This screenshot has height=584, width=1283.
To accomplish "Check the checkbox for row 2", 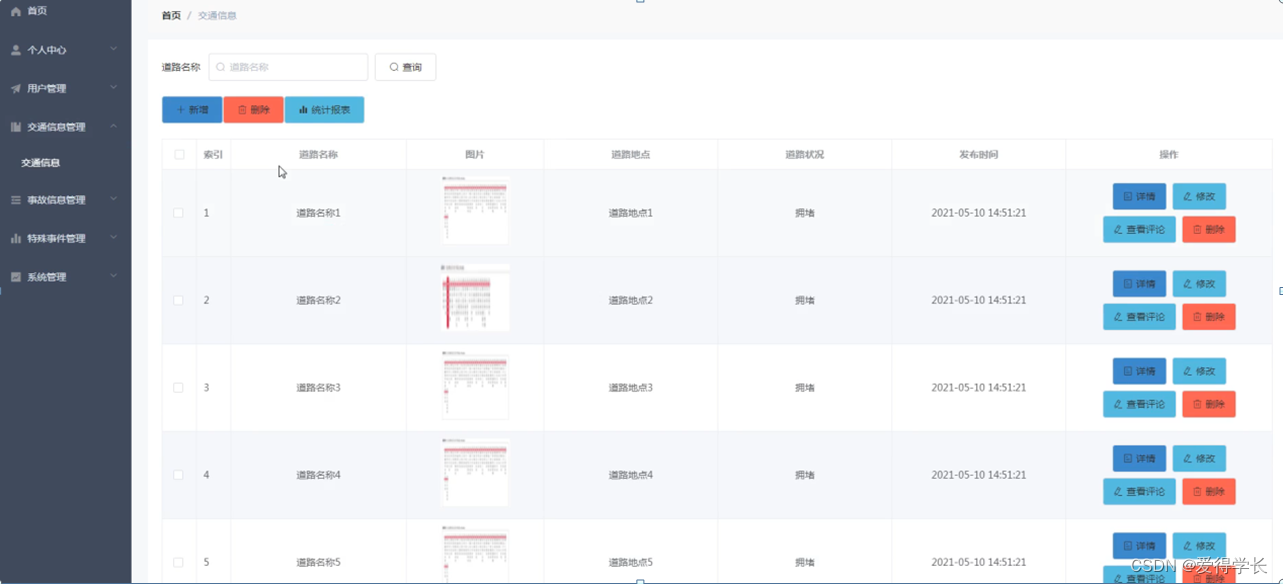I will coord(178,300).
